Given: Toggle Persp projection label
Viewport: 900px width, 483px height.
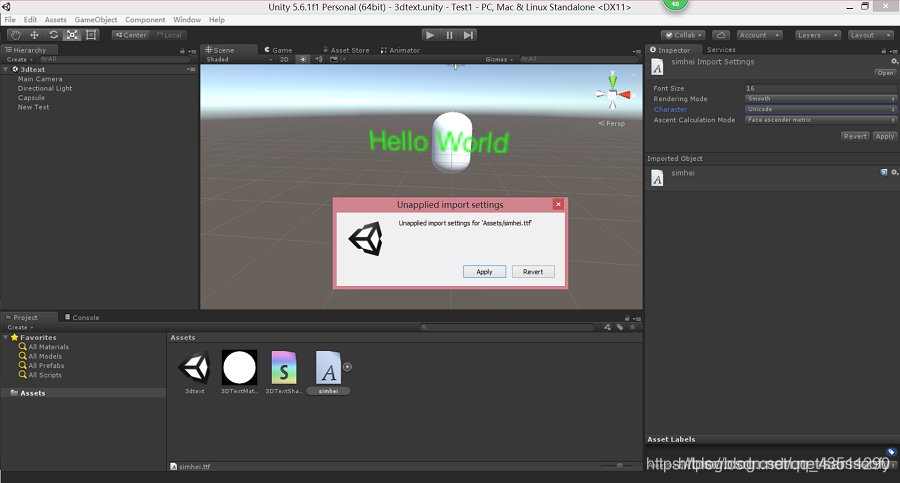Looking at the screenshot, I should [x=612, y=123].
